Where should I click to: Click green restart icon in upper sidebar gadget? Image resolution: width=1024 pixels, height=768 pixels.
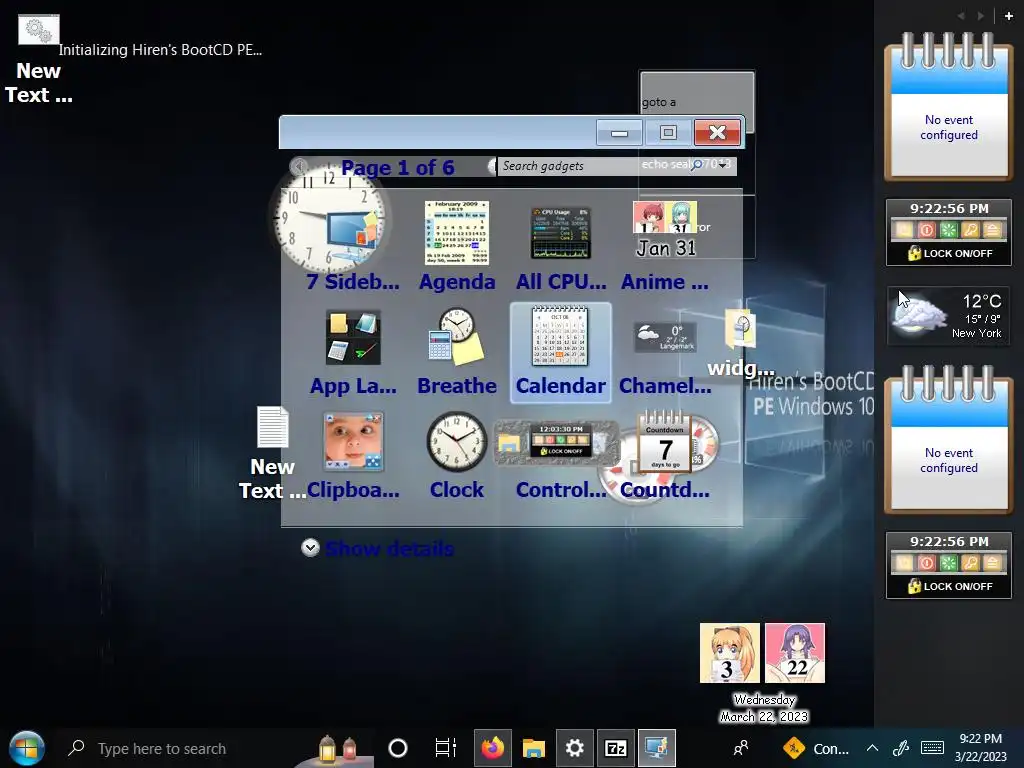(948, 230)
